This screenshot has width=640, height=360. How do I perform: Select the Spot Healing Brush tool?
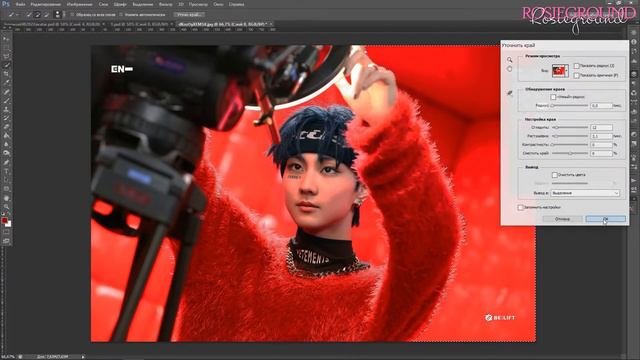[x=6, y=92]
